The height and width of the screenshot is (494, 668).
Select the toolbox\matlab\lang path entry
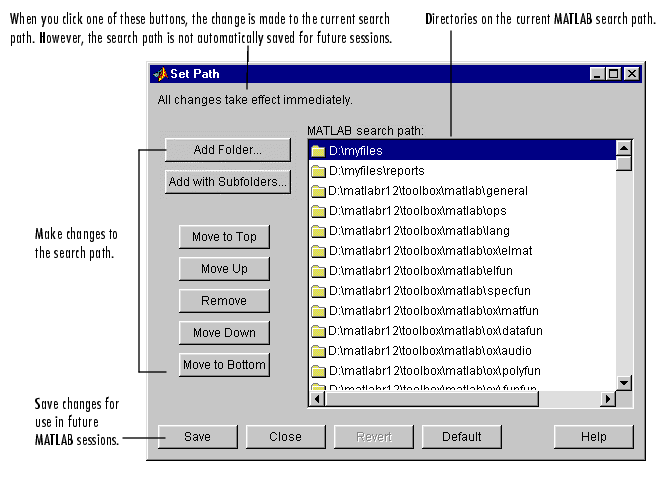tap(462, 231)
